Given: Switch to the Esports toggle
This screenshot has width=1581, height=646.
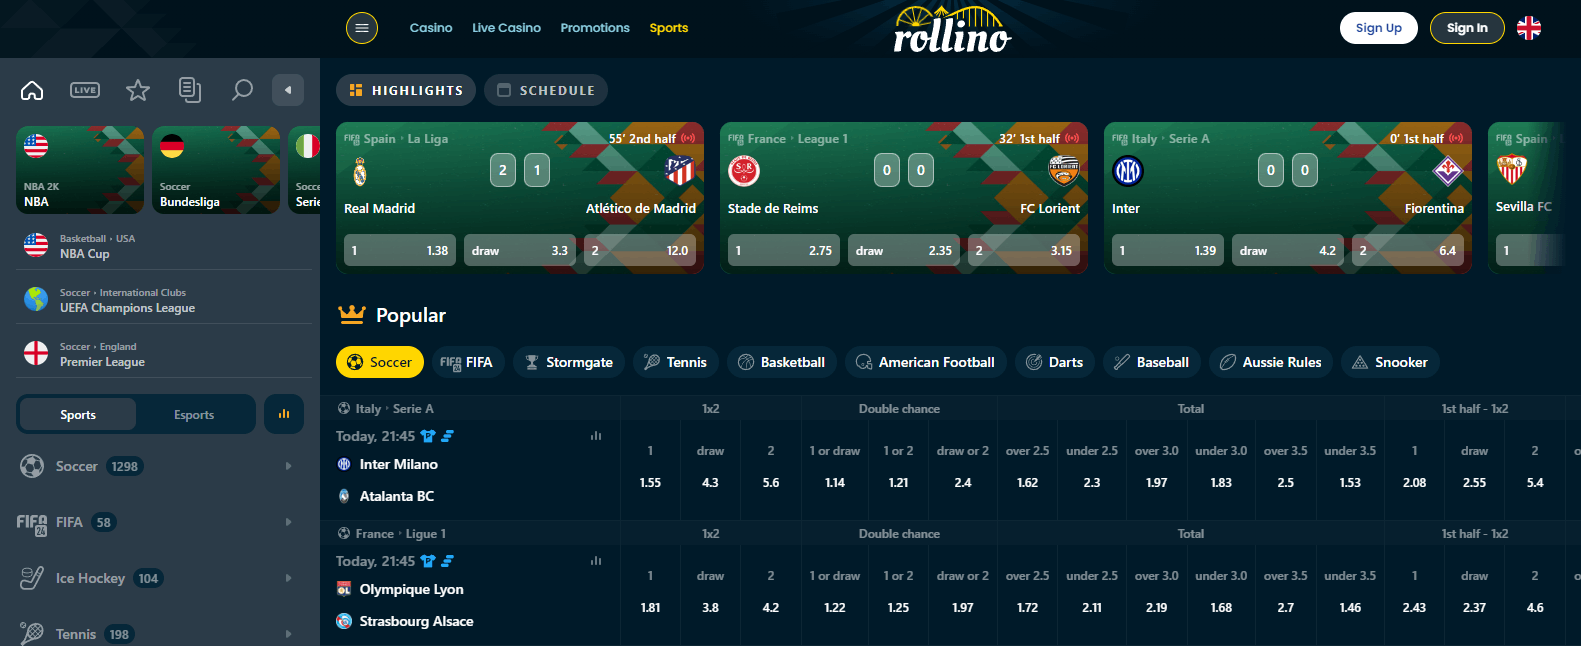Looking at the screenshot, I should (194, 415).
